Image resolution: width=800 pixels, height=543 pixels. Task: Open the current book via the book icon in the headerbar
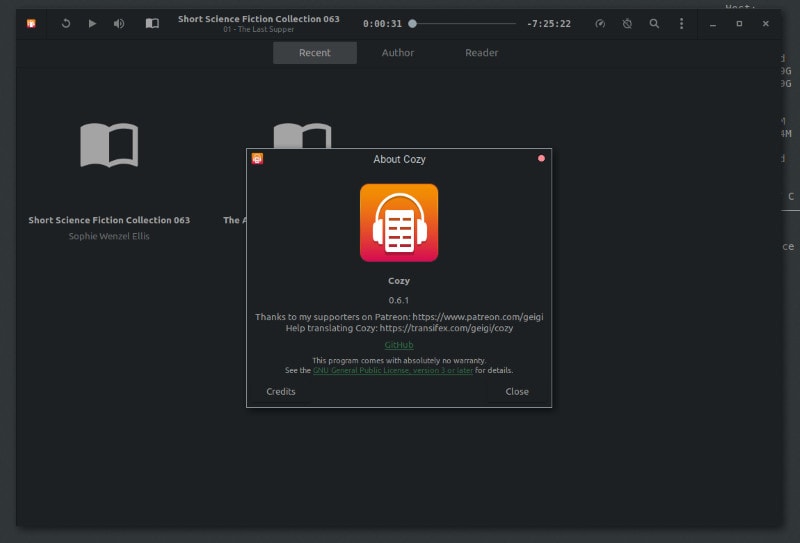(x=152, y=23)
